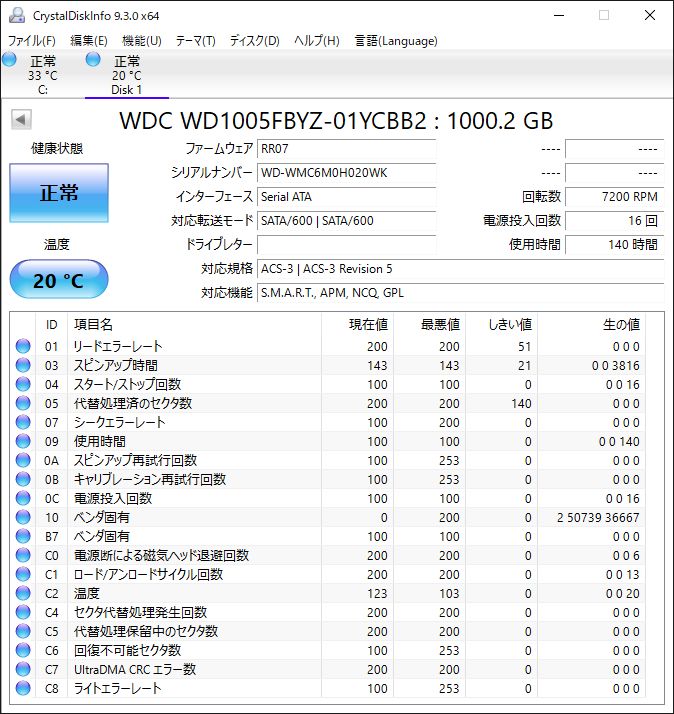Click the transfer mode field SATA/600 | SATA/600
Viewport: 674px width, 714px height.
[347, 221]
